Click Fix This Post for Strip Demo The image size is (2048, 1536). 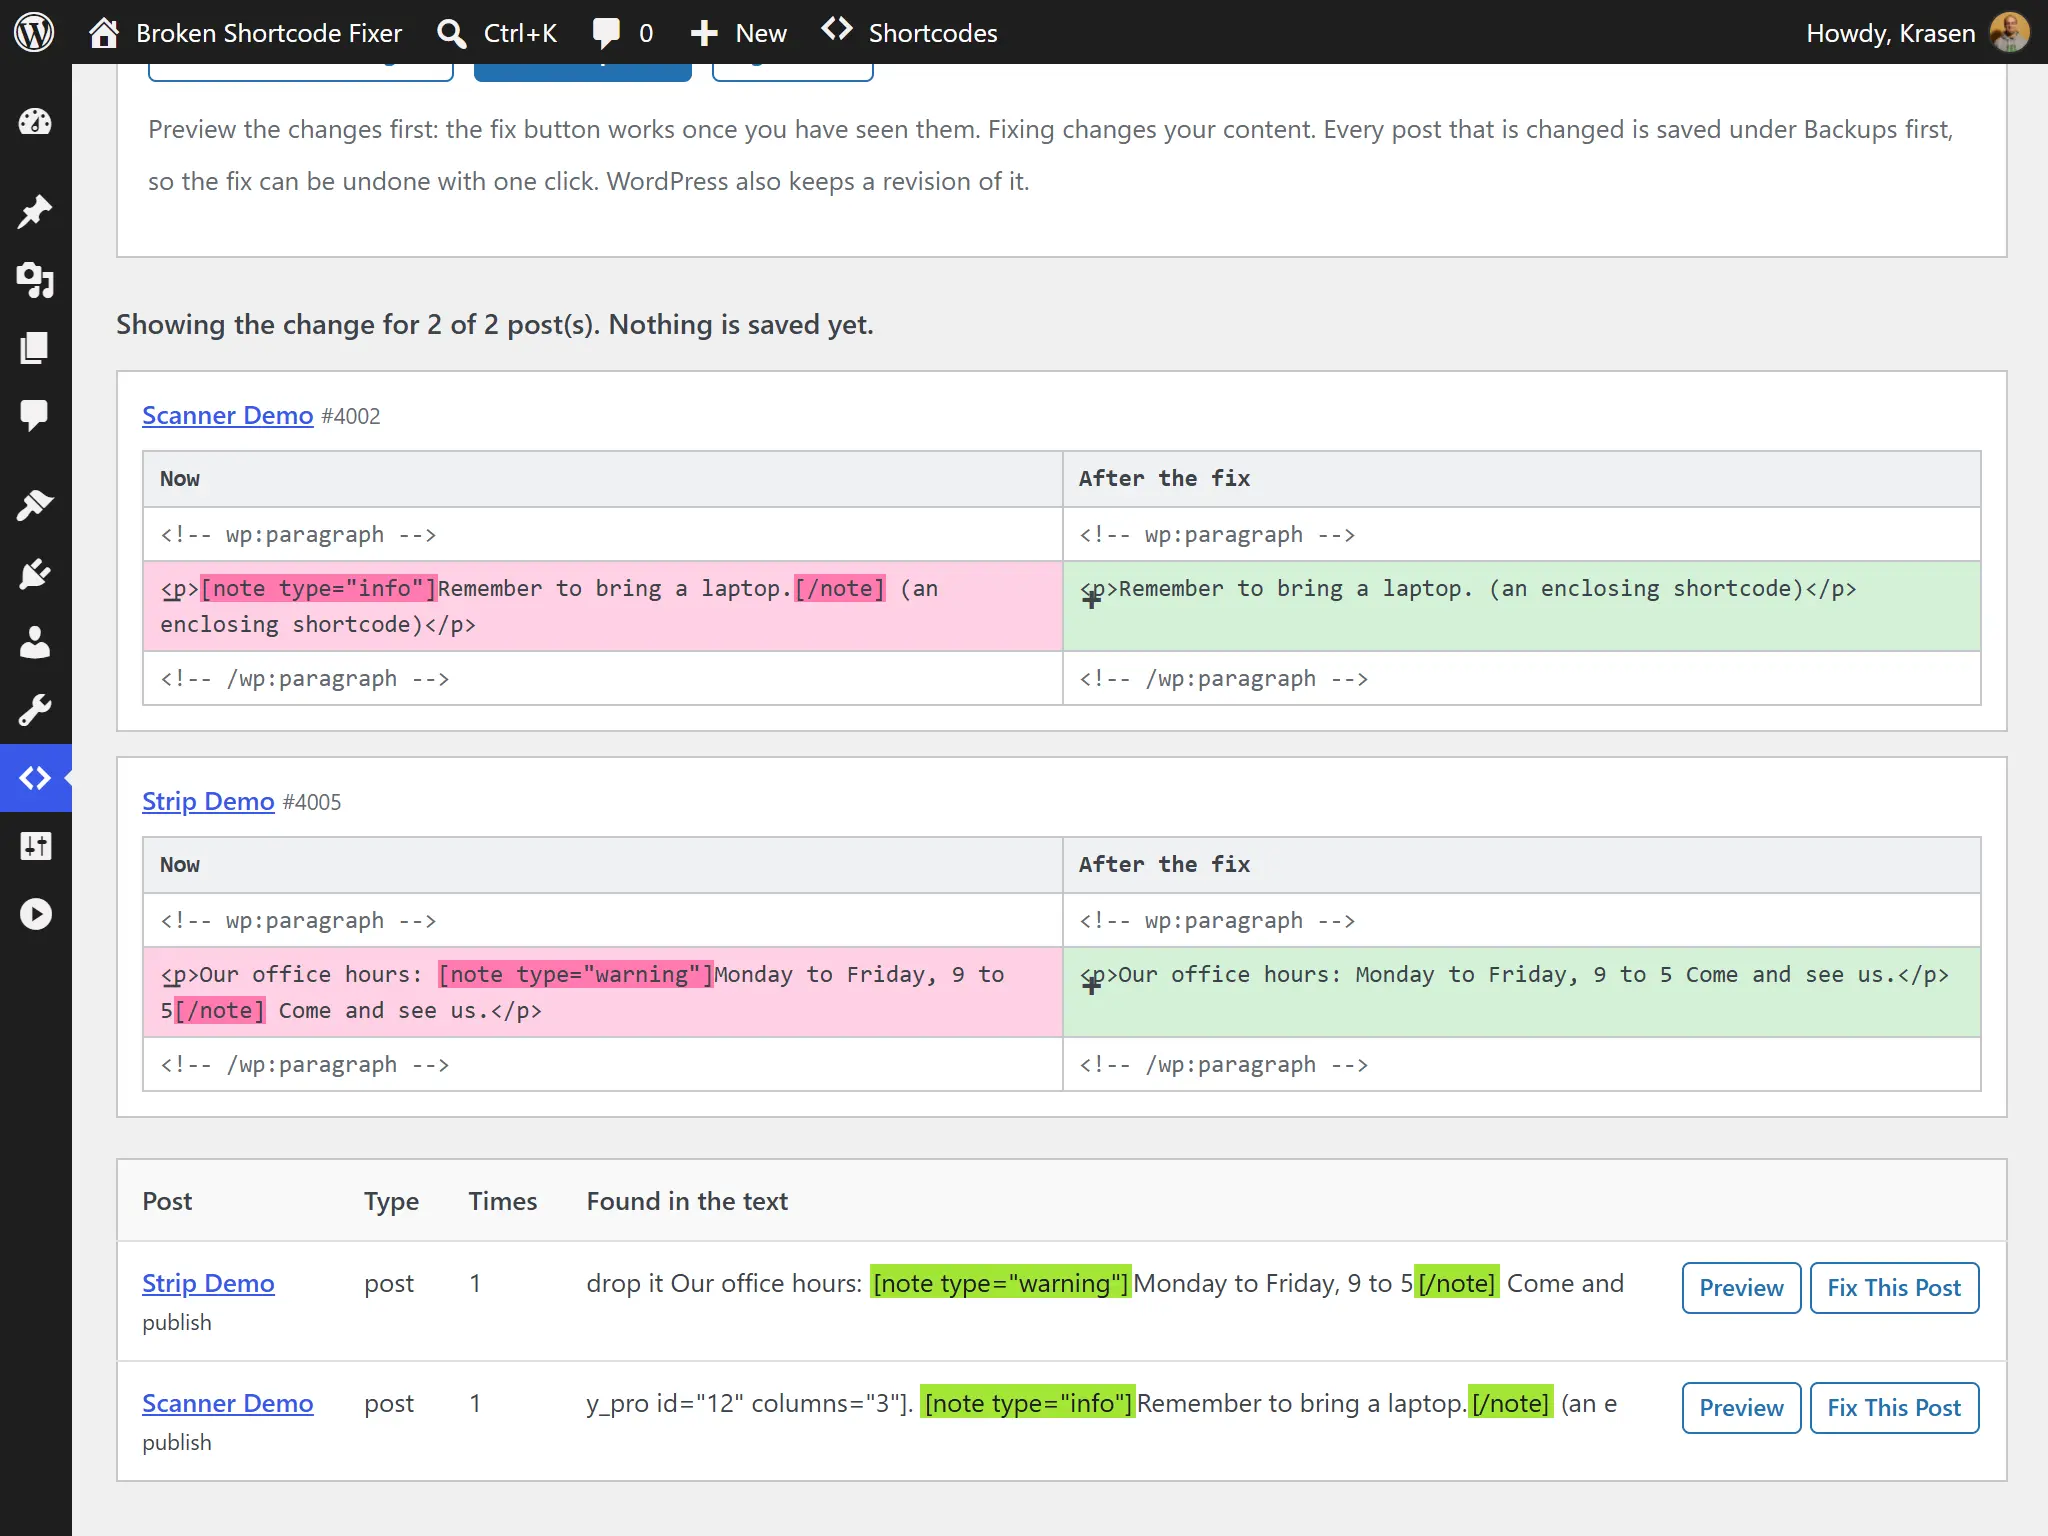coord(1894,1288)
